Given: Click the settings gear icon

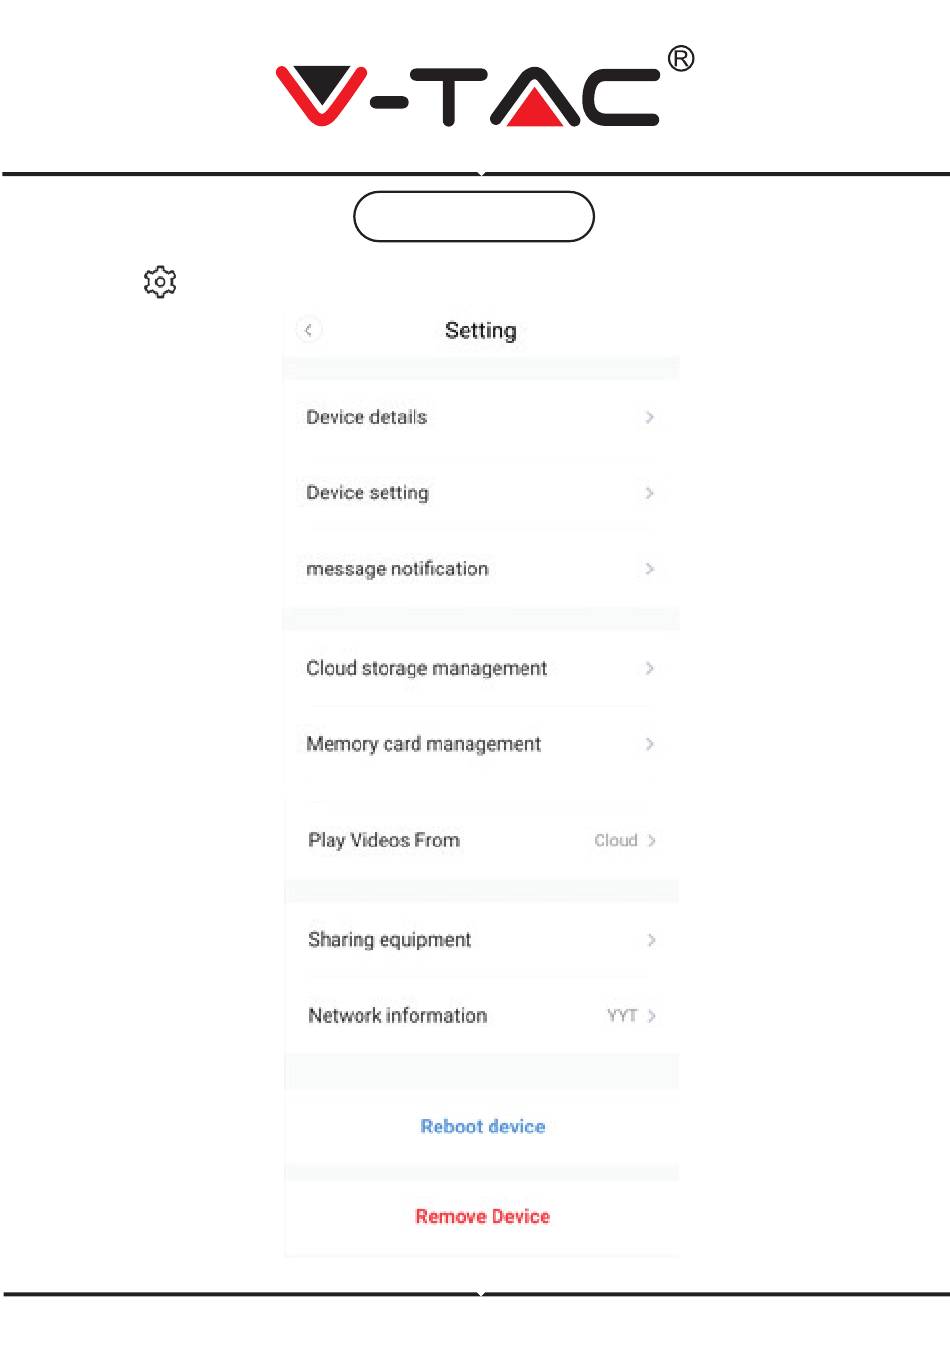Looking at the screenshot, I should (x=160, y=282).
